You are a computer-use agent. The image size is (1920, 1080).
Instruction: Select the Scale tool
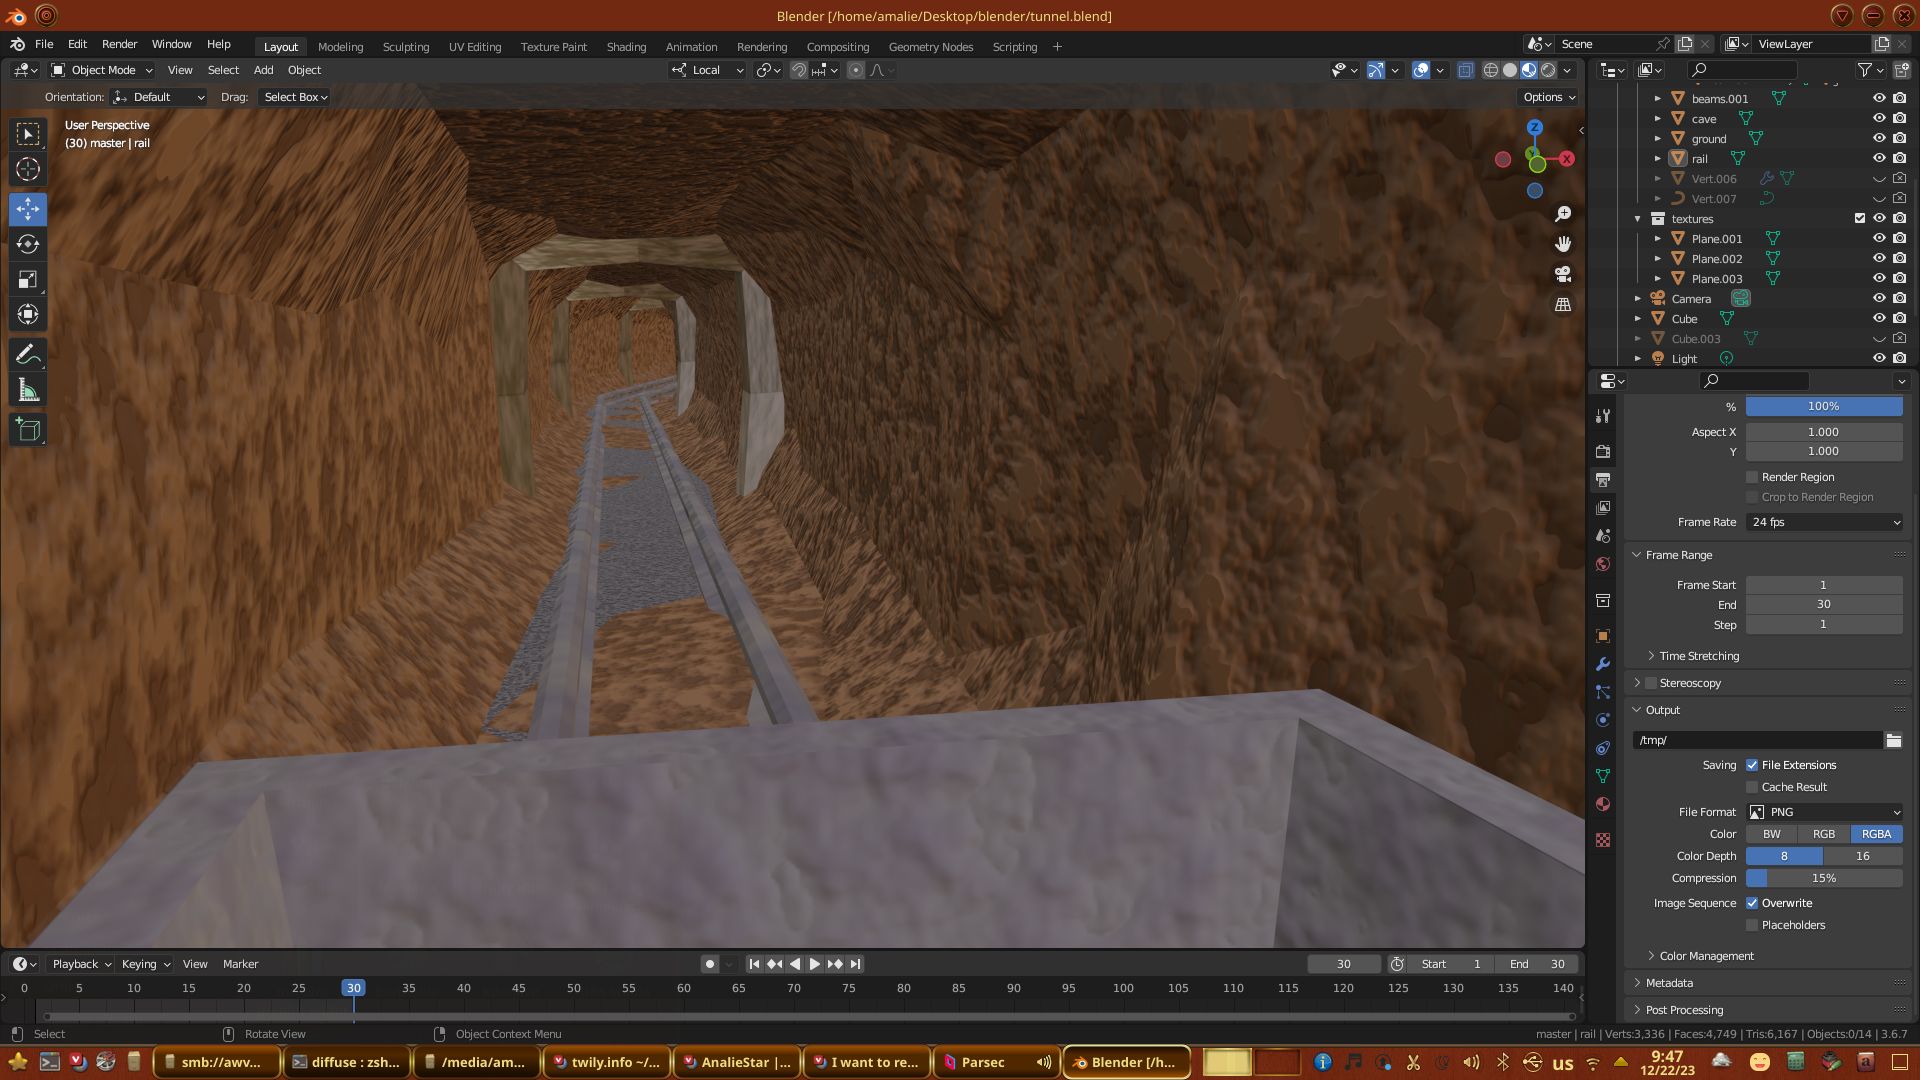pyautogui.click(x=28, y=280)
